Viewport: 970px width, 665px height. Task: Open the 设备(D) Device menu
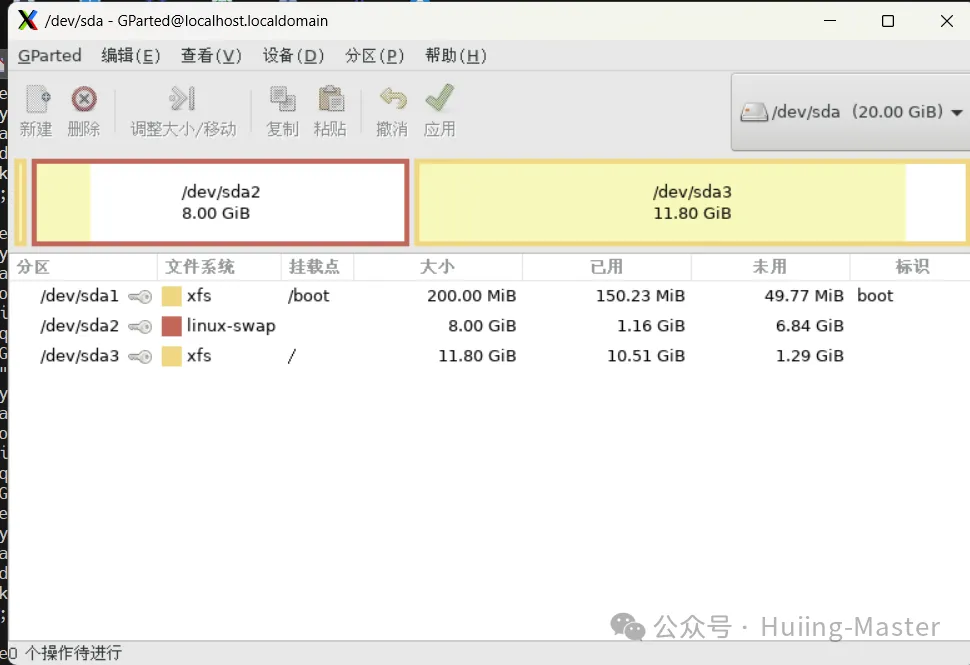pyautogui.click(x=293, y=56)
